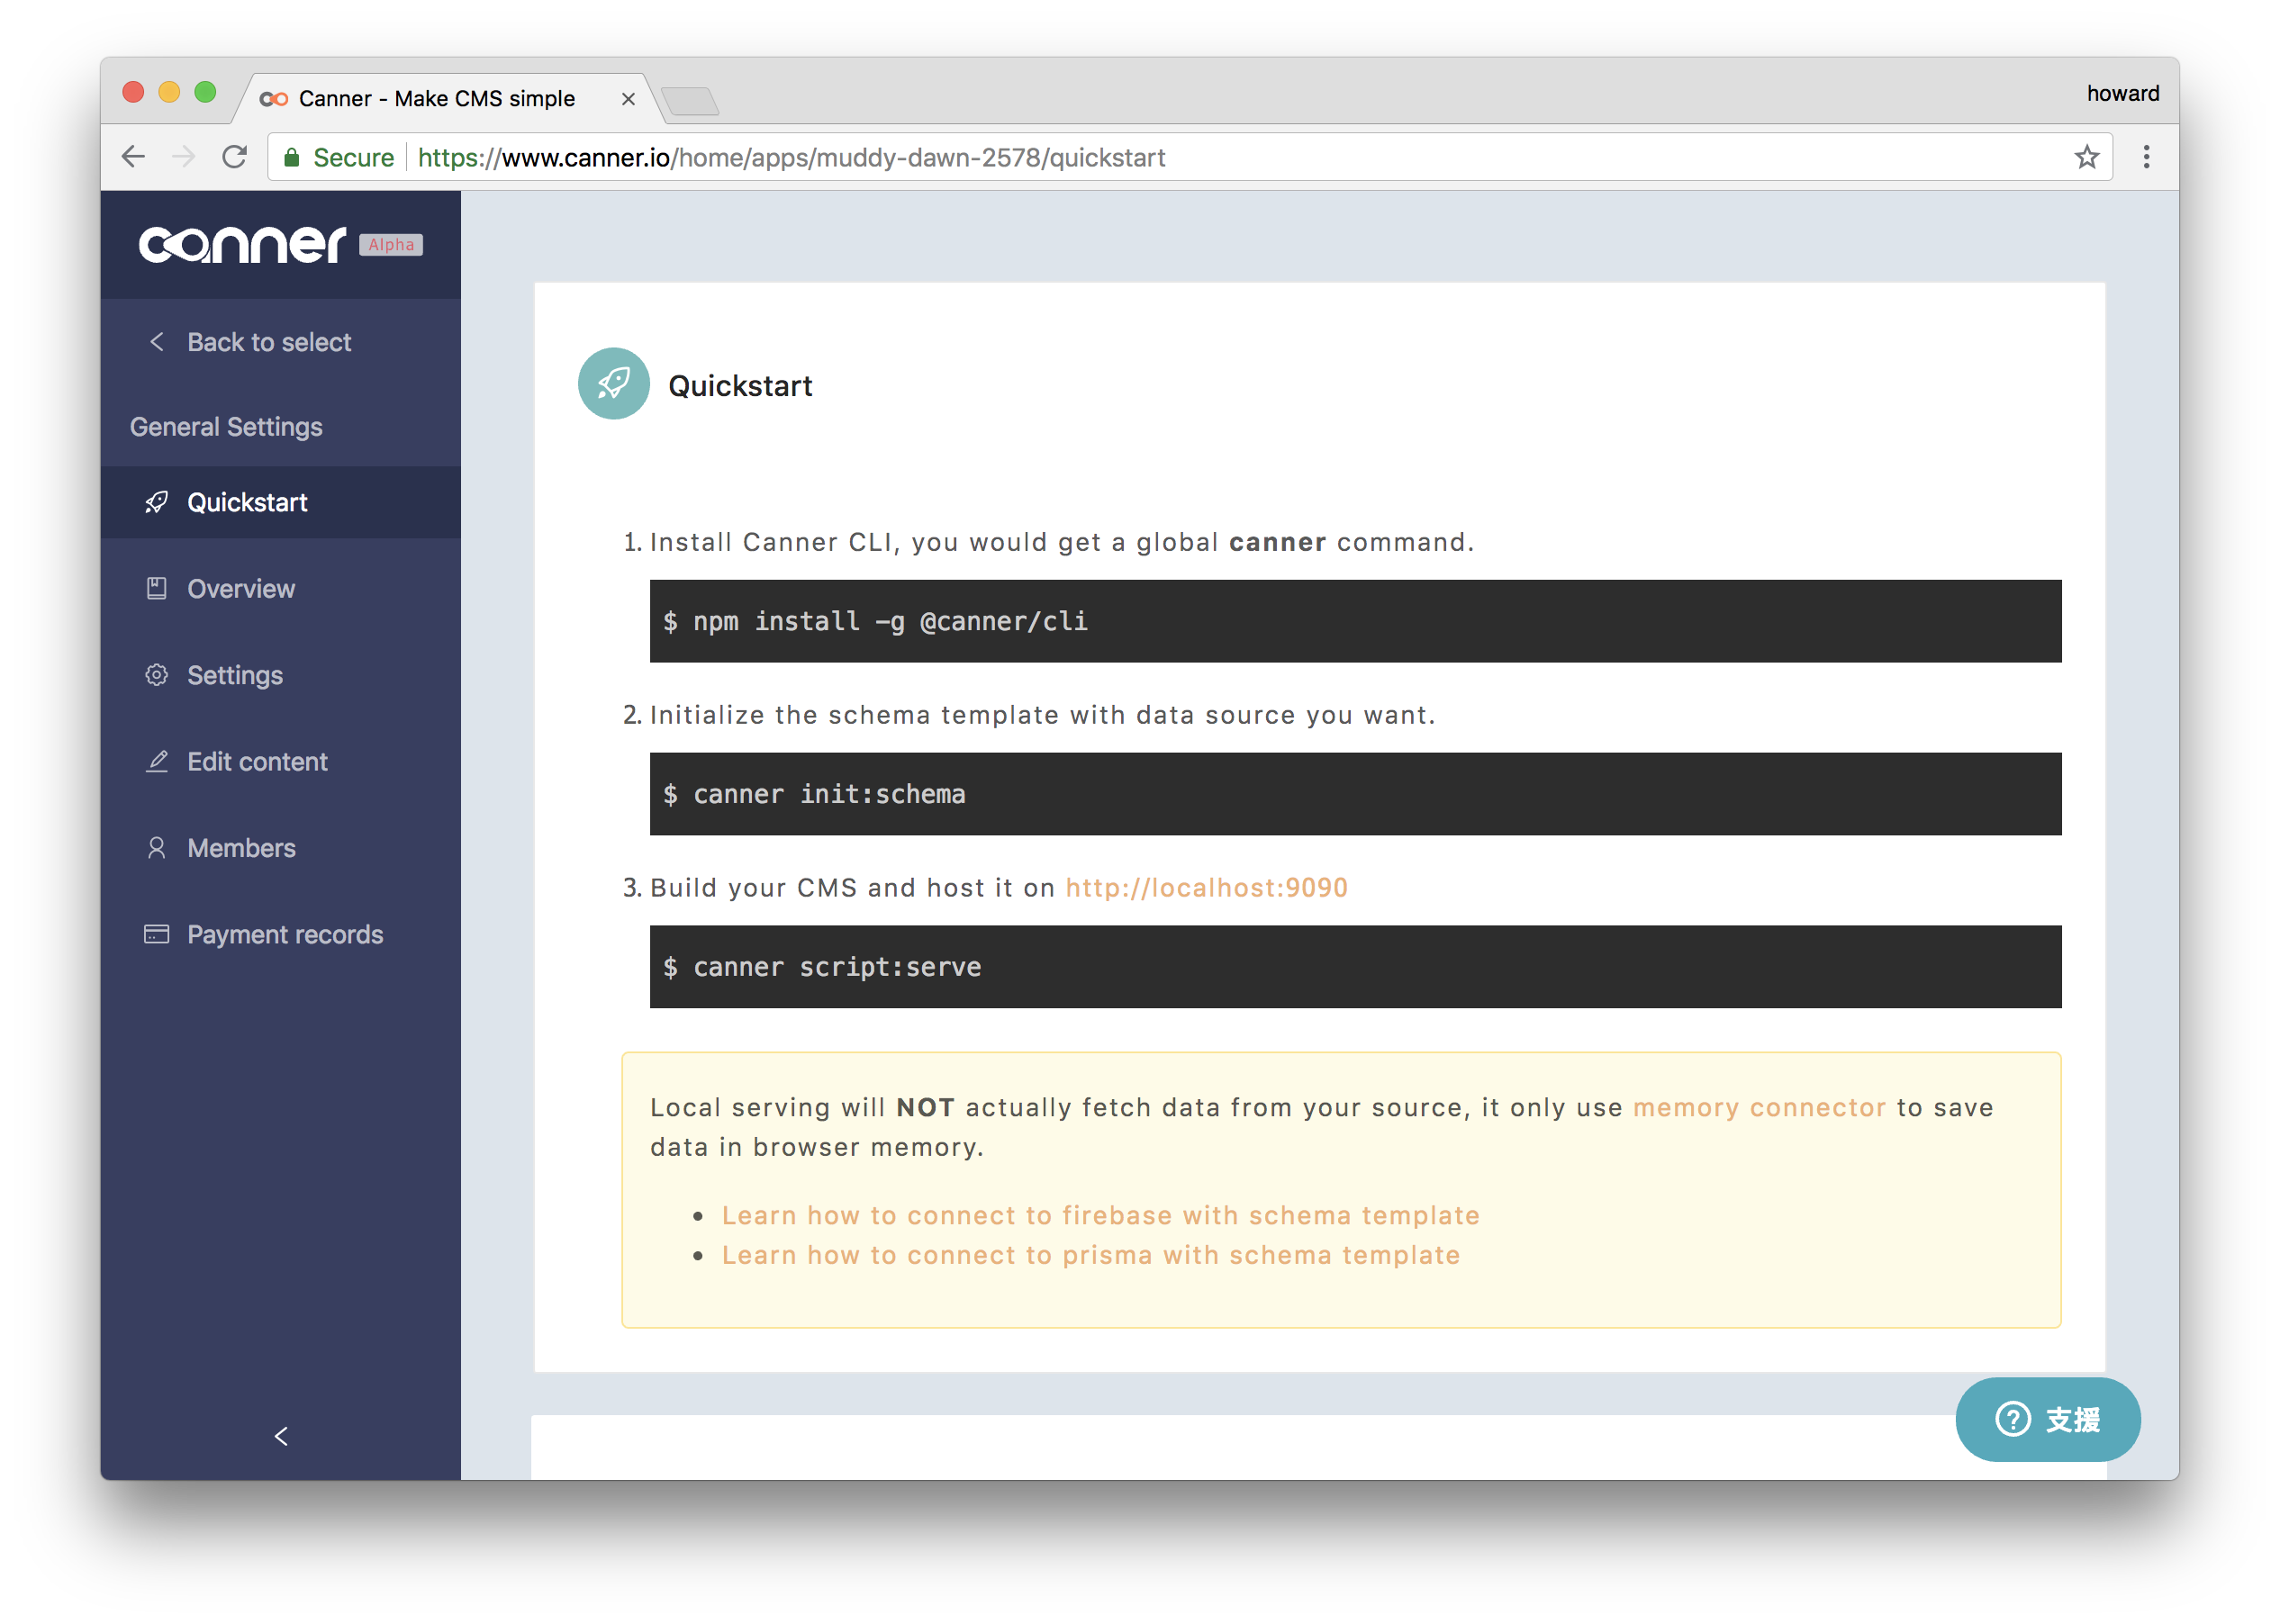The image size is (2280, 1624).
Task: Open prisma schema template guide link
Action: click(1090, 1255)
